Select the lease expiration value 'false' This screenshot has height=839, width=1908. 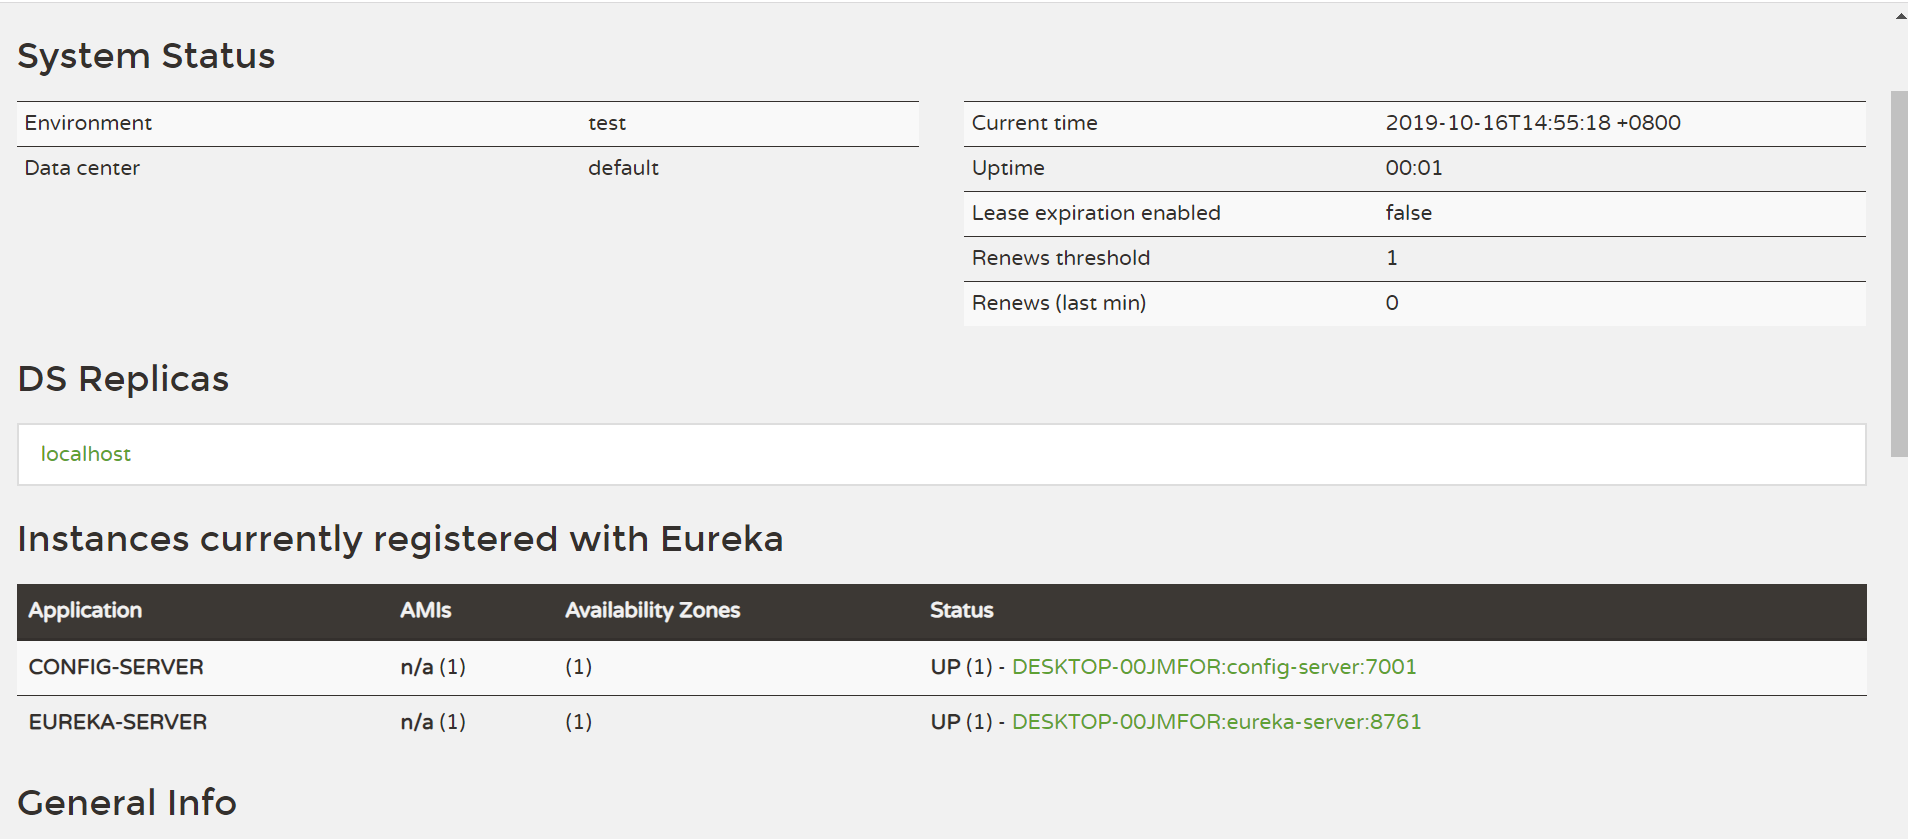click(x=1408, y=213)
